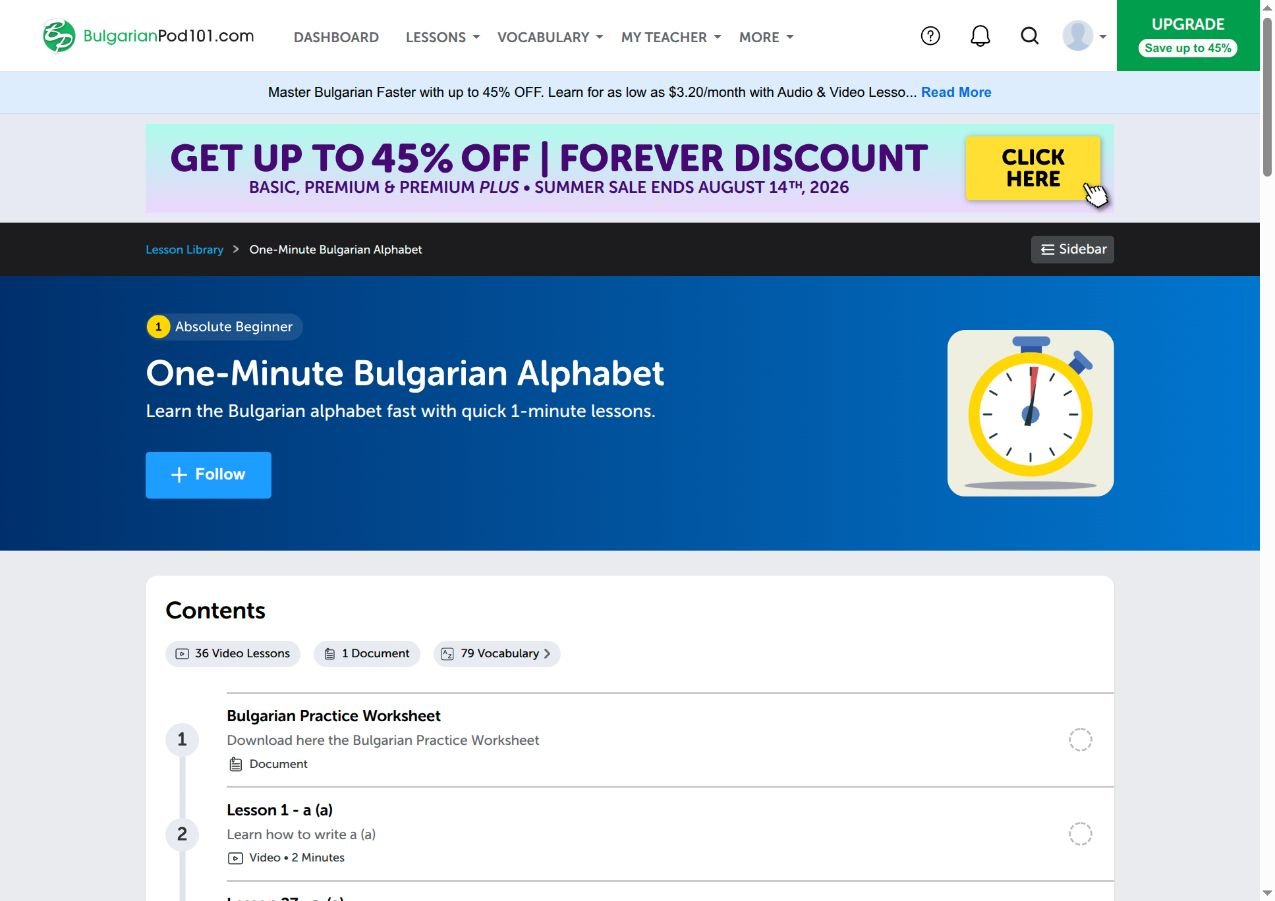Open the More dropdown menu
1275x901 pixels.
click(x=766, y=37)
